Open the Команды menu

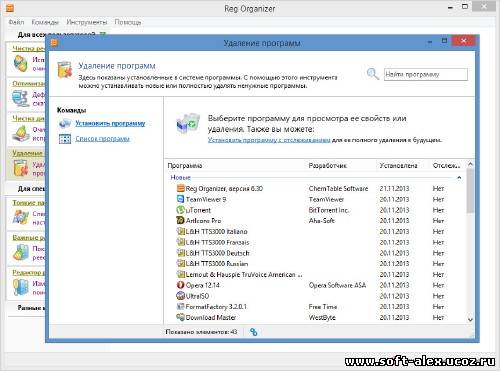tap(45, 22)
